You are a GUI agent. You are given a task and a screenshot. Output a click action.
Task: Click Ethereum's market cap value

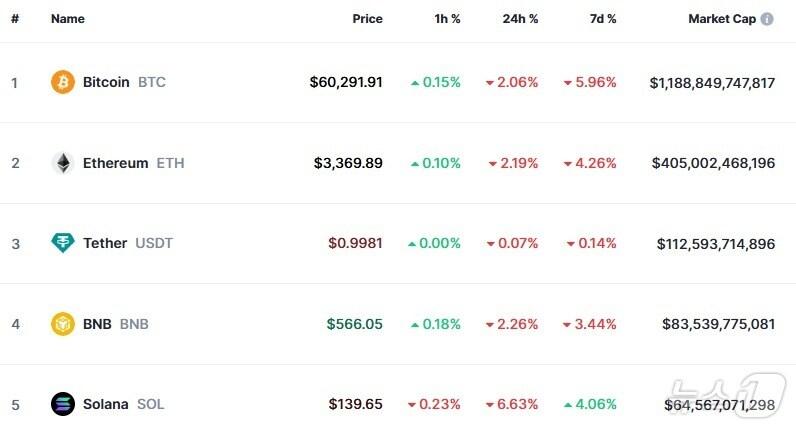click(x=713, y=163)
